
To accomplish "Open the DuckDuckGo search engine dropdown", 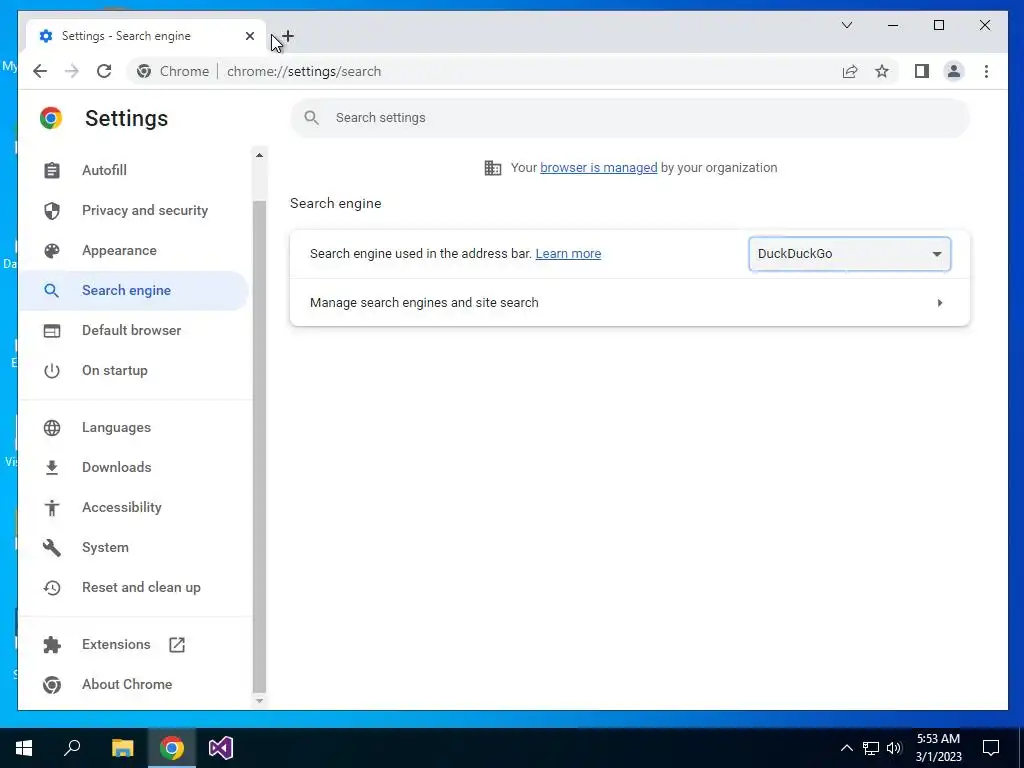I will [850, 254].
